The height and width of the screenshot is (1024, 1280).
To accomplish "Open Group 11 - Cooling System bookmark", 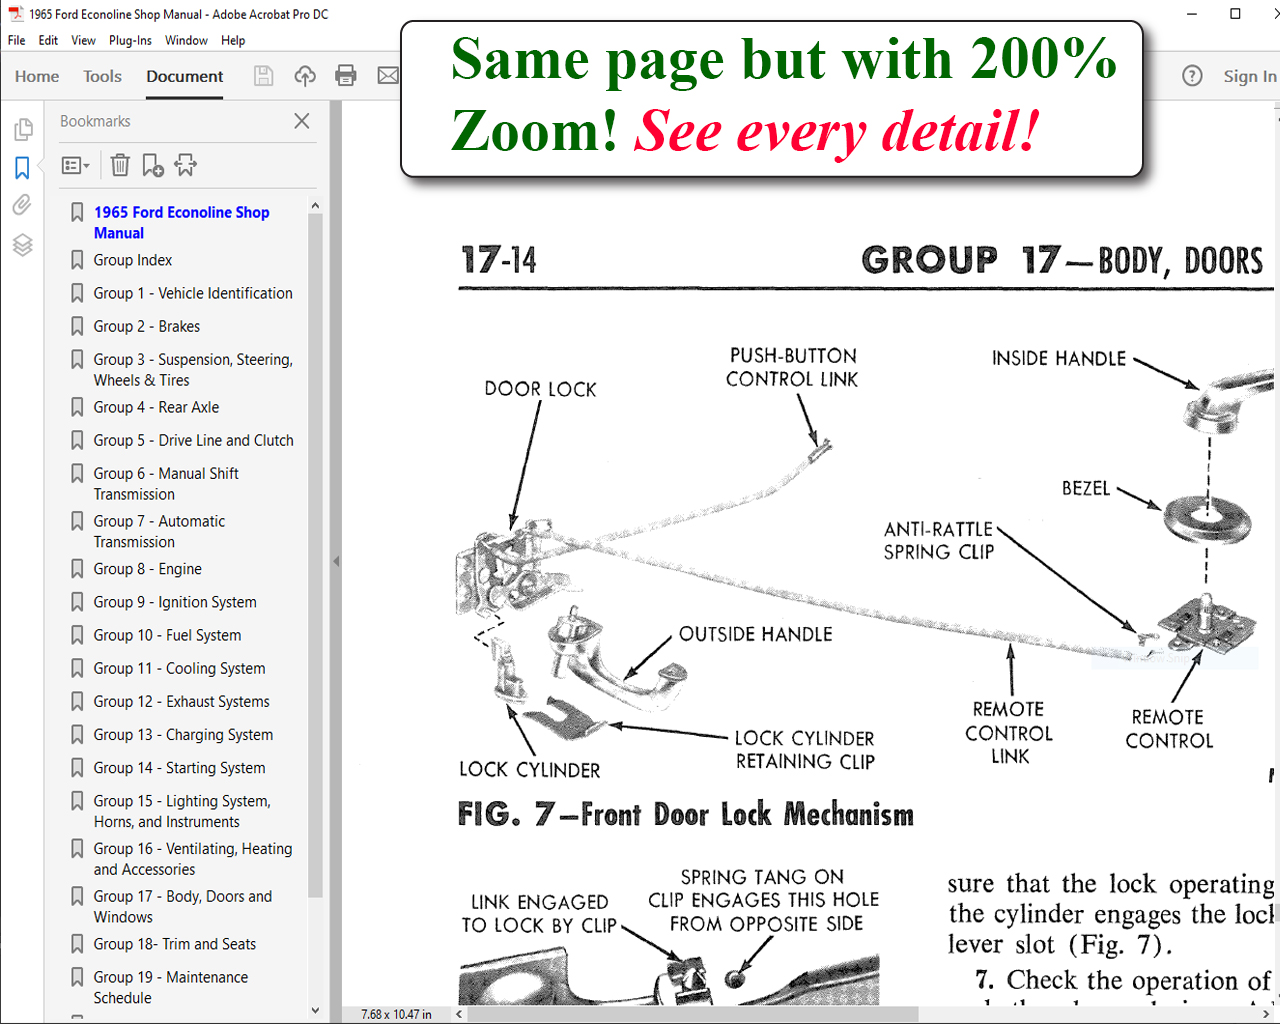I will [179, 668].
